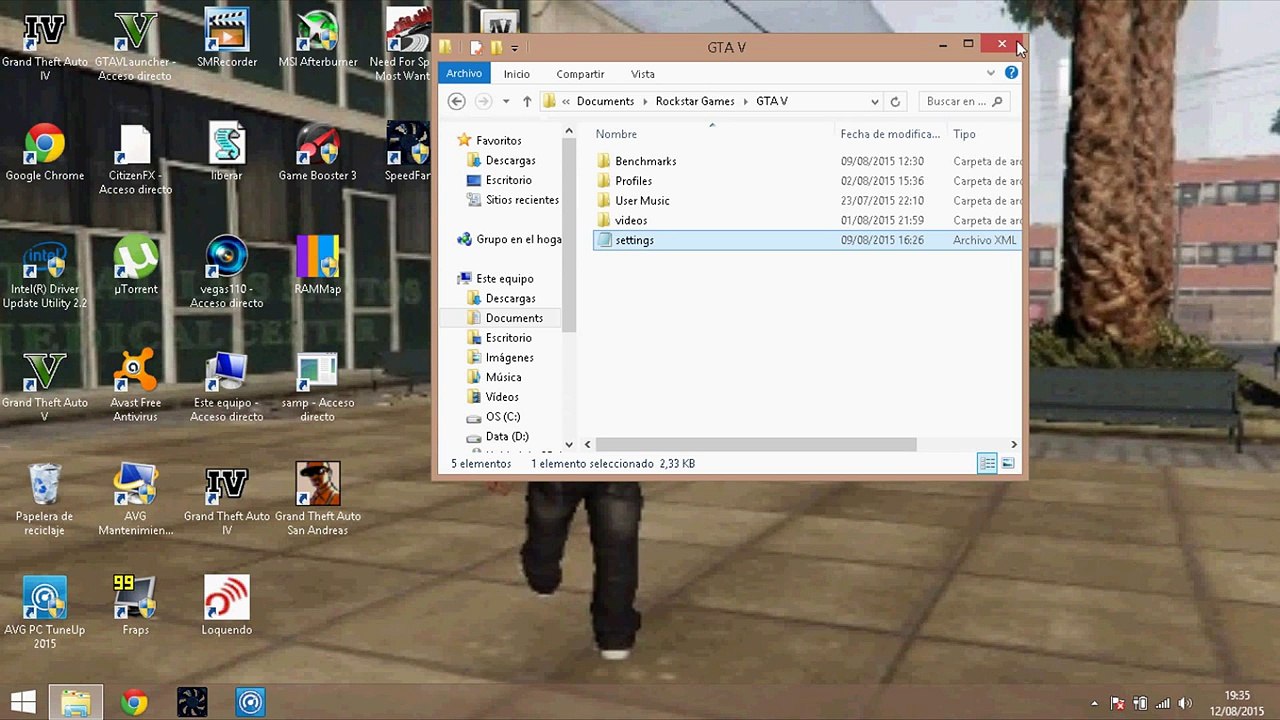Viewport: 1280px width, 720px height.
Task: Open the vegas110 desktop shortcut
Action: 226,273
